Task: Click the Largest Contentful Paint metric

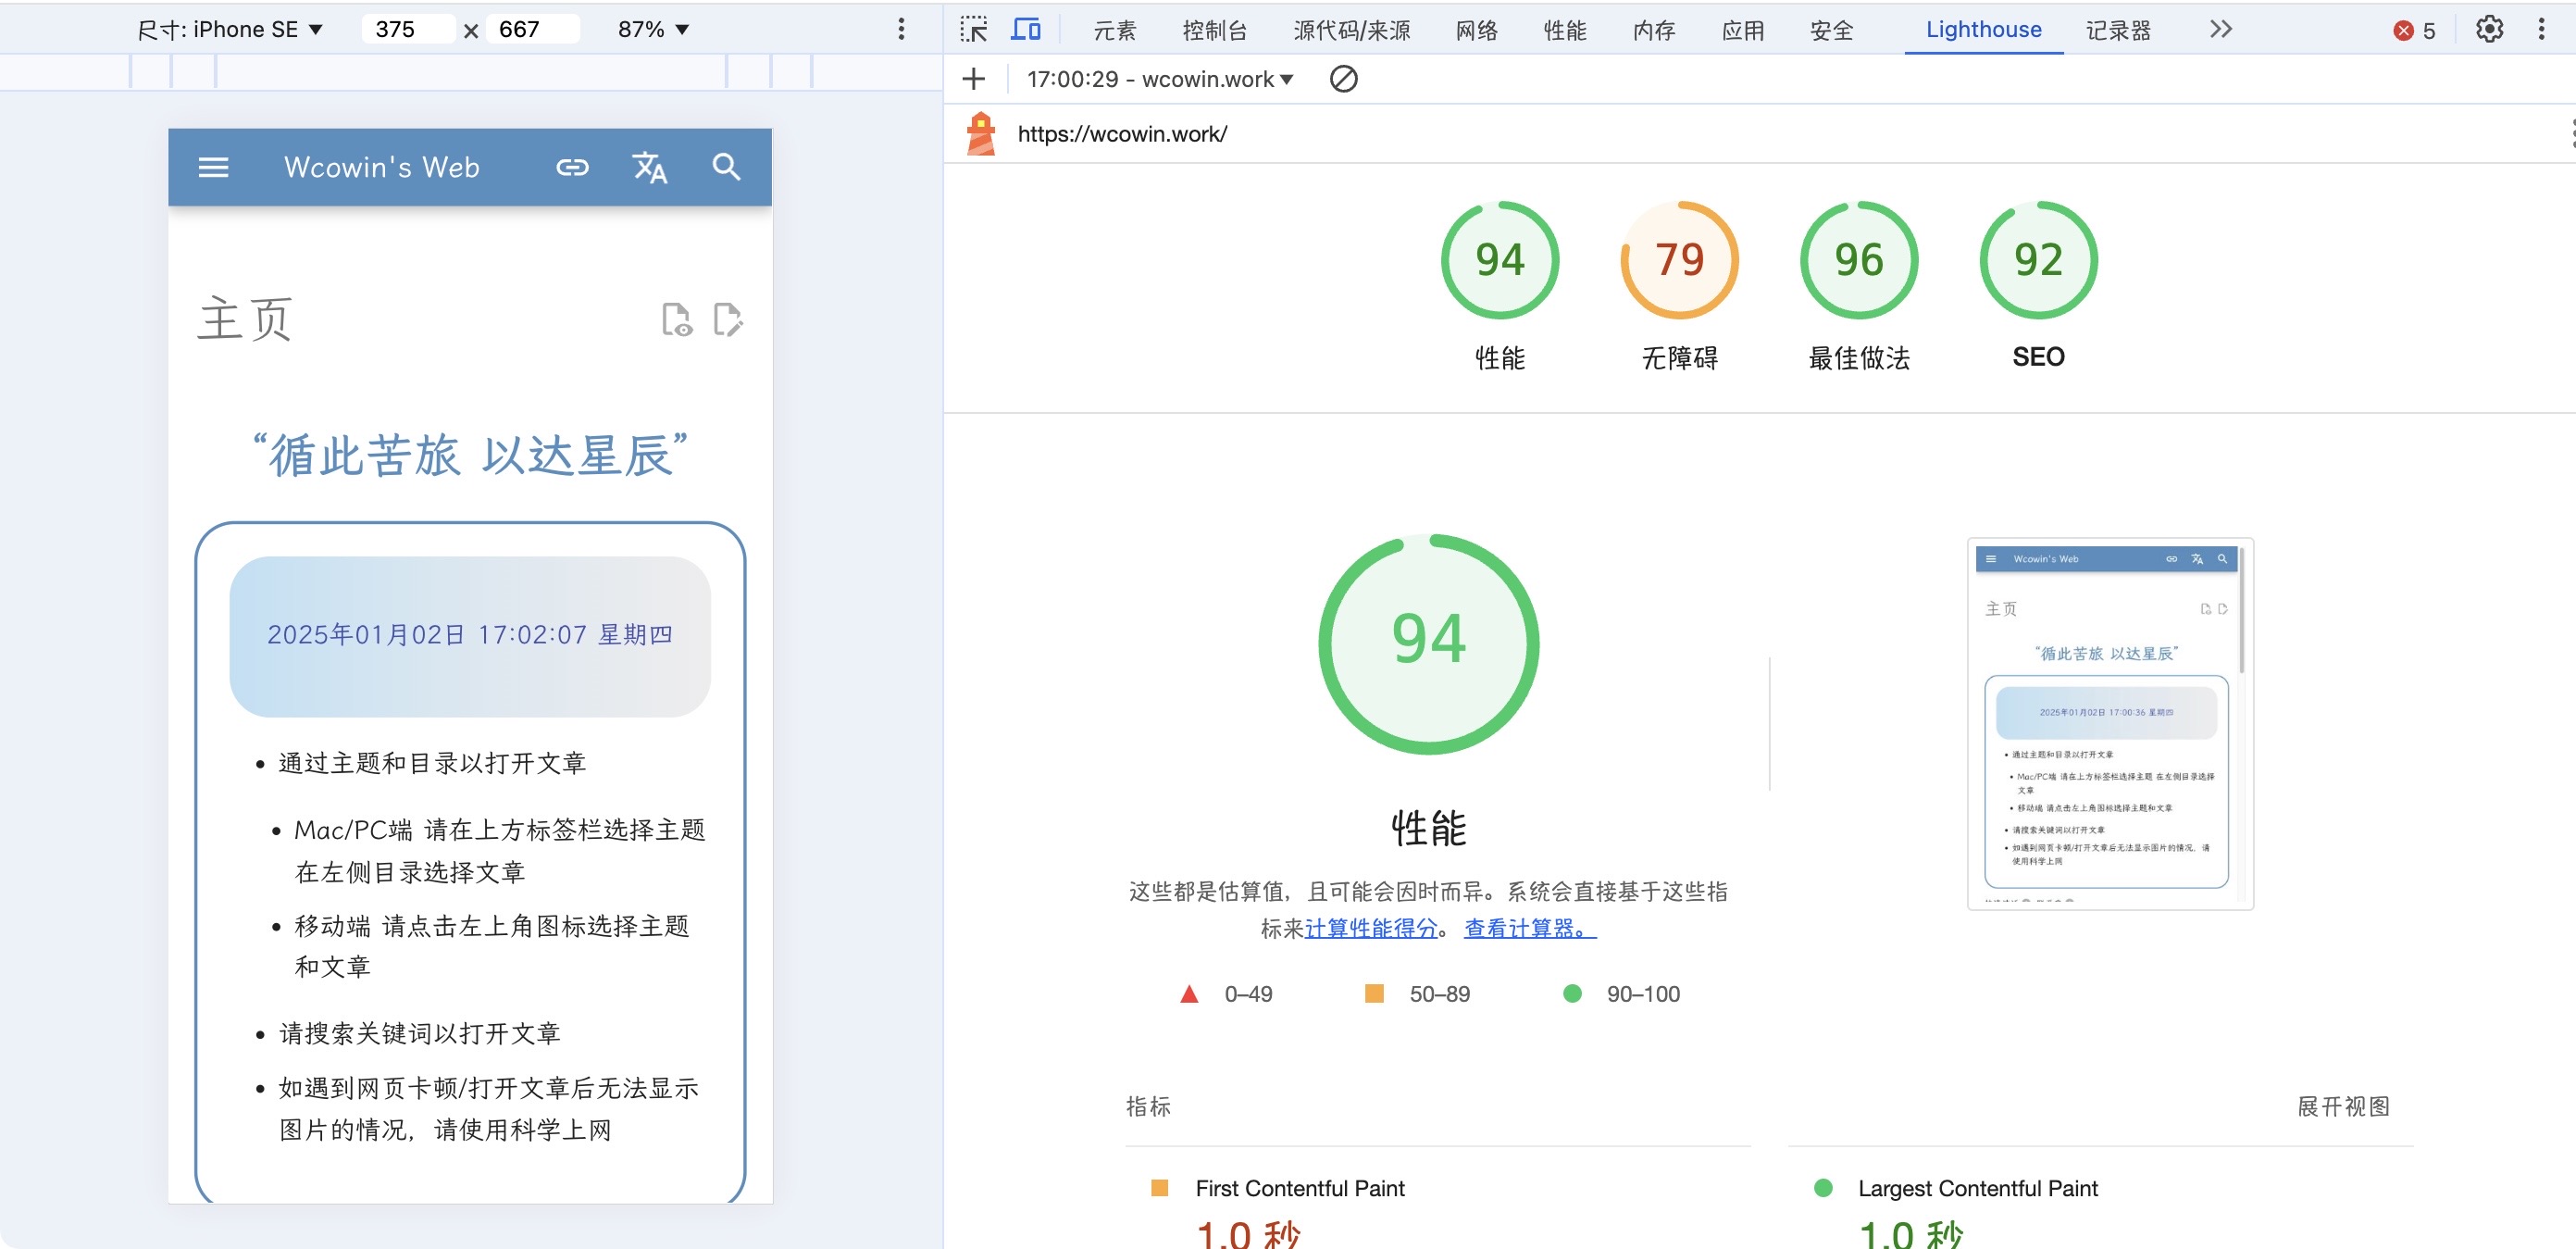Action: tap(1977, 1188)
